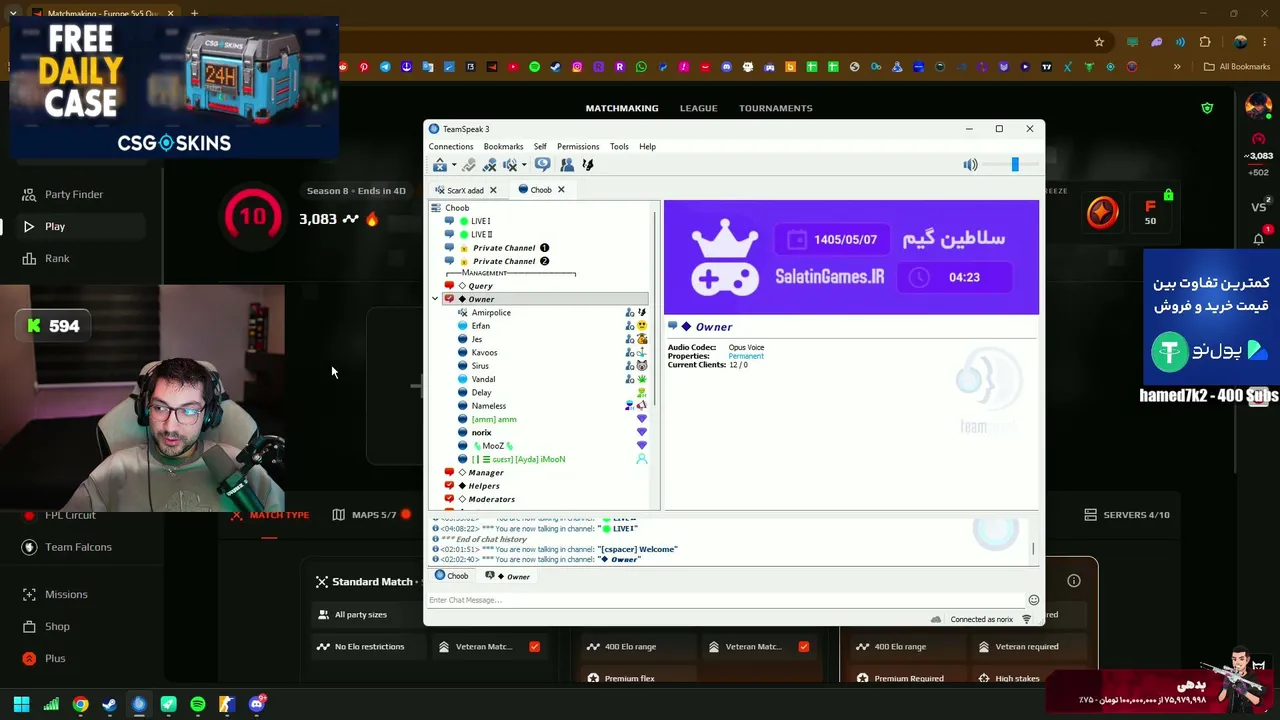Switch to TOURNAMENTS top tab
Viewport: 1280px width, 720px height.
coord(776,108)
